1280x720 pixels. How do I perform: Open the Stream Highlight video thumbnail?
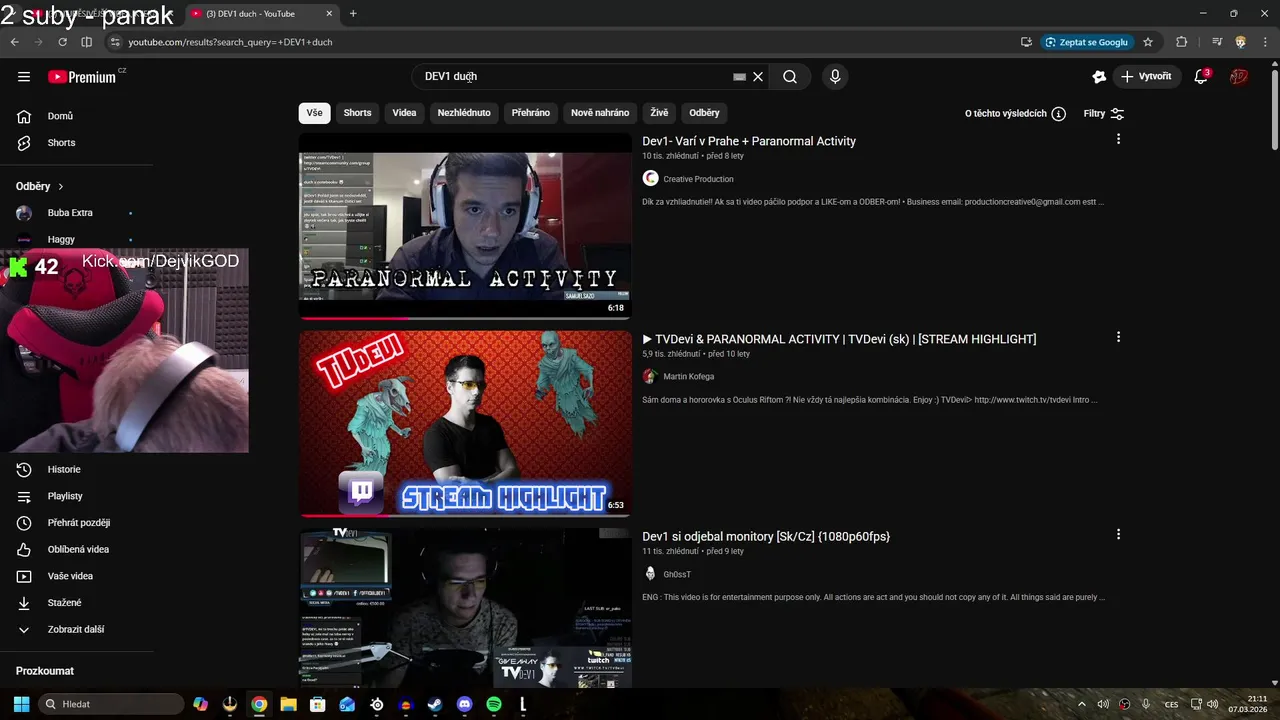click(465, 423)
